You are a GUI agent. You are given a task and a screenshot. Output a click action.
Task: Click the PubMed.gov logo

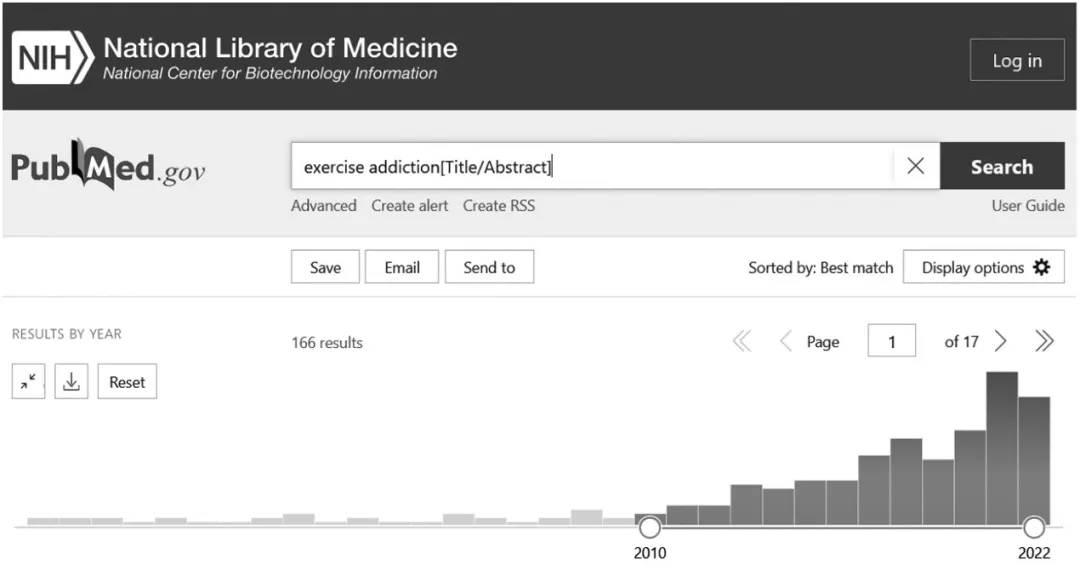[108, 167]
